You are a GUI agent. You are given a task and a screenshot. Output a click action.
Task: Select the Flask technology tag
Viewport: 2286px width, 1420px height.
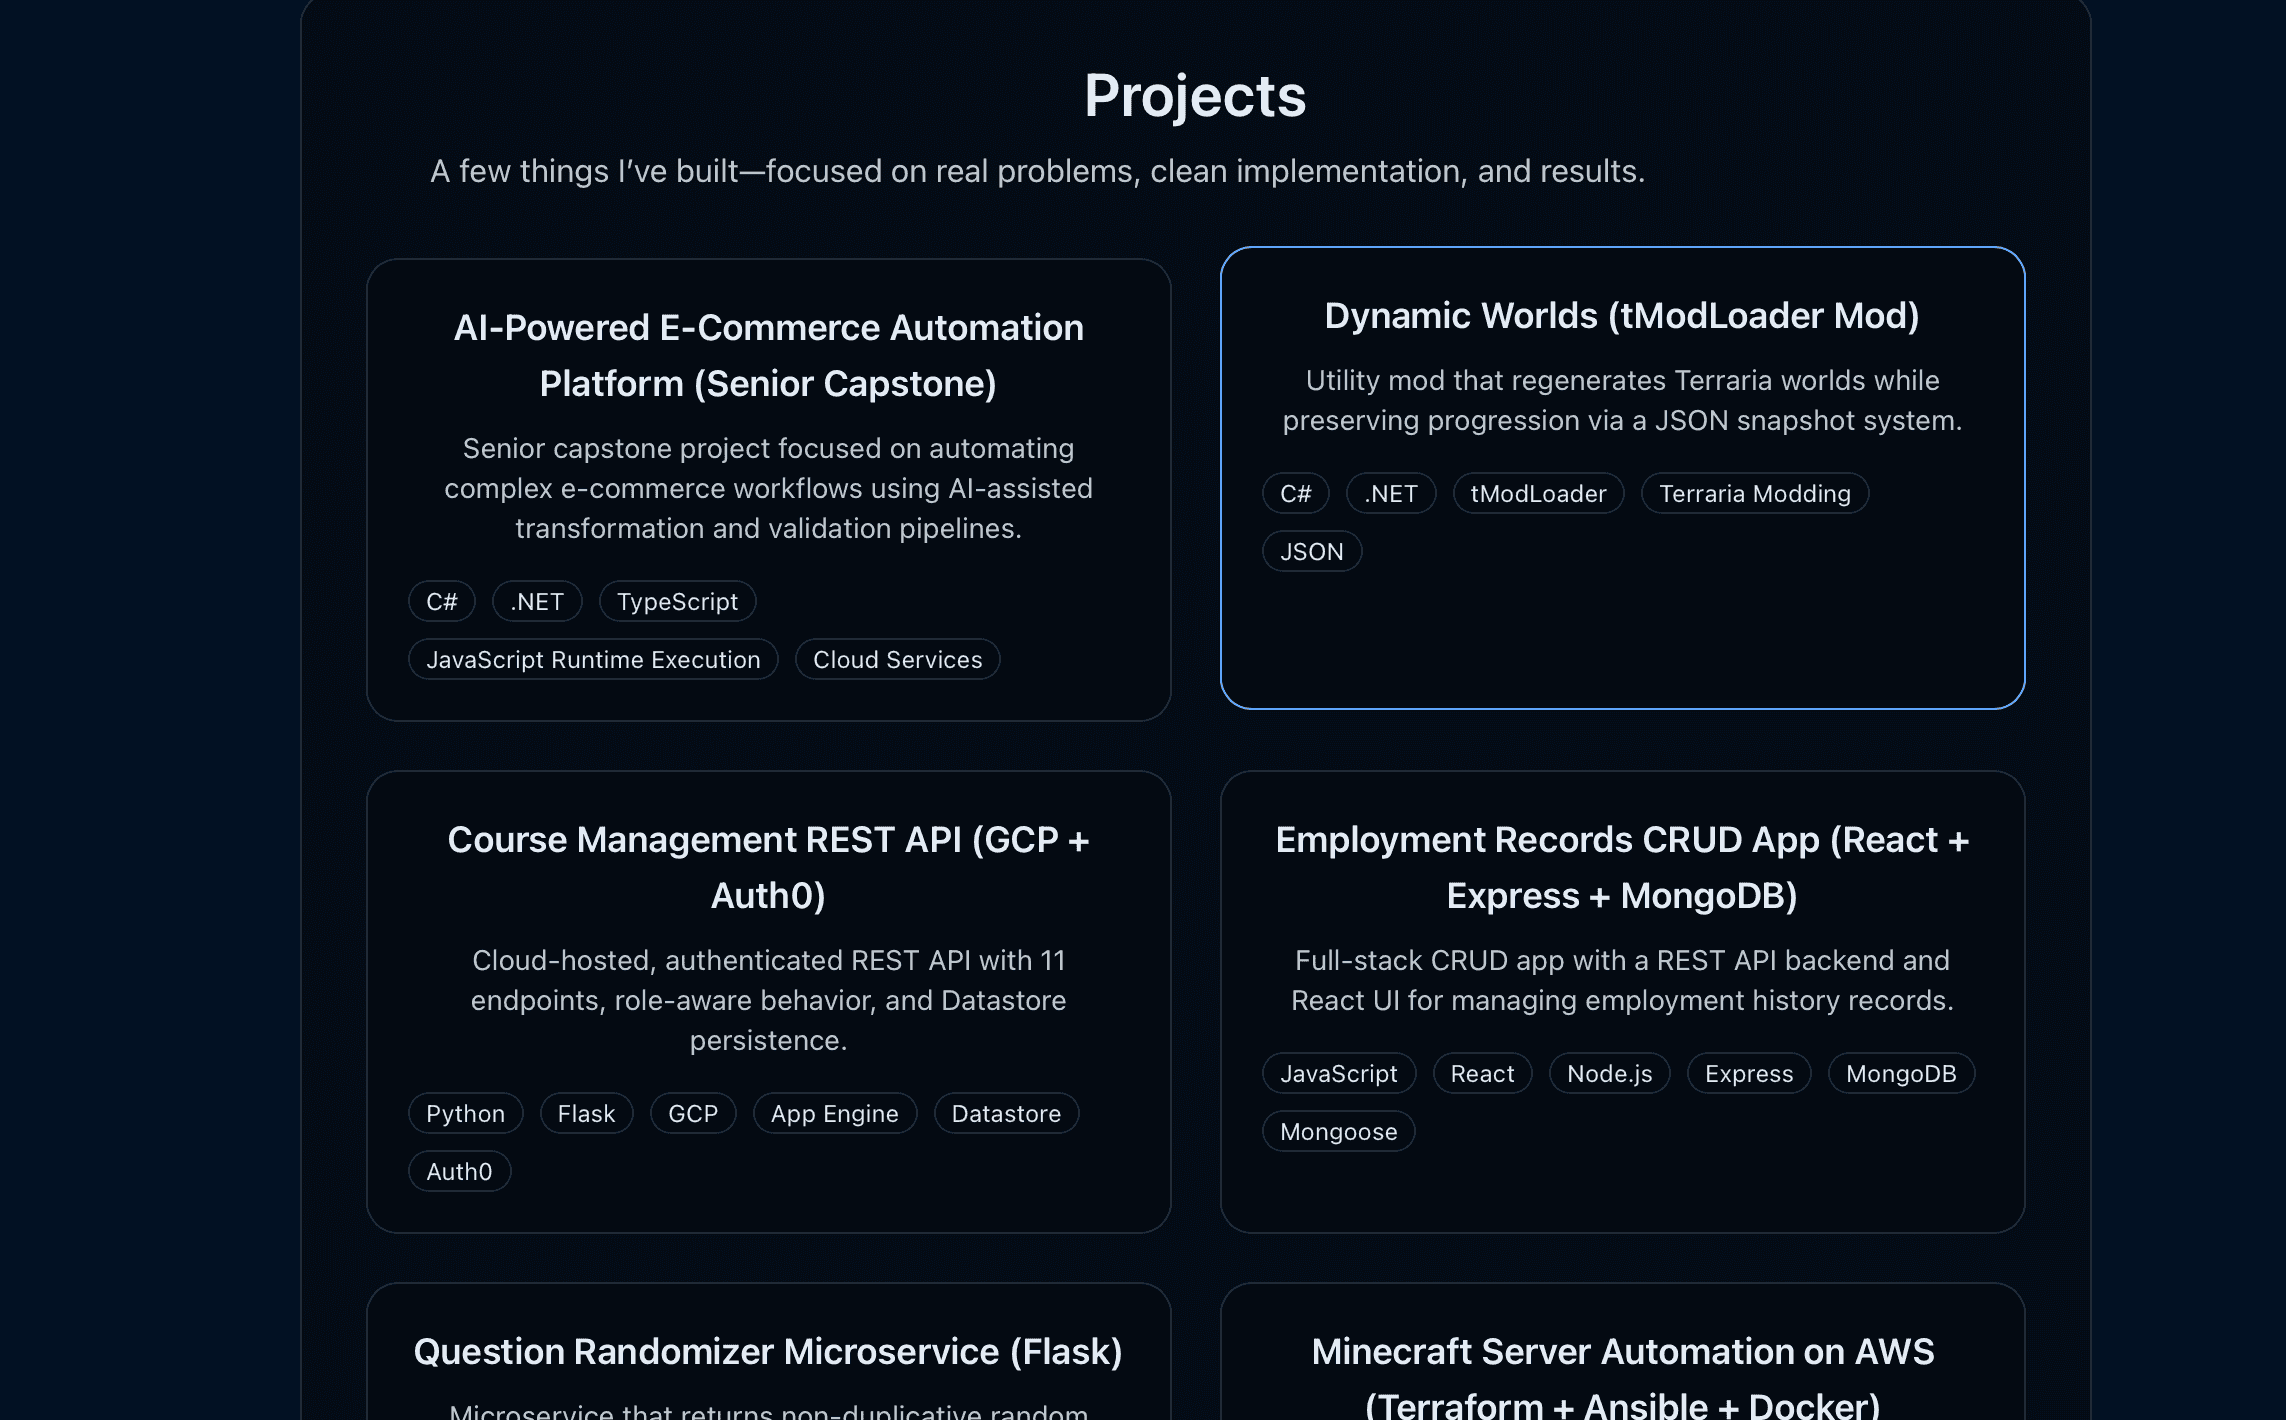pos(586,1113)
